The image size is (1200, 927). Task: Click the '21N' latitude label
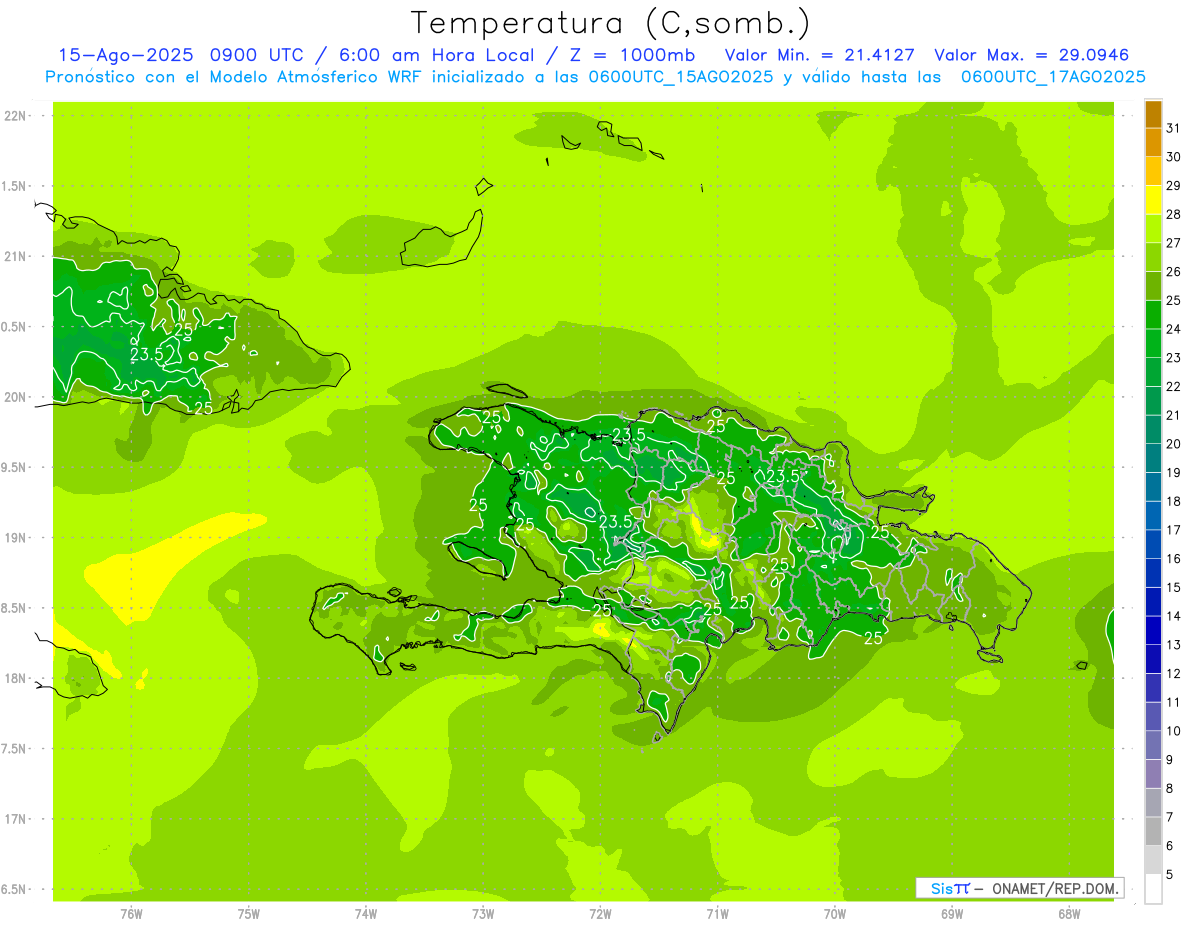coord(16,257)
